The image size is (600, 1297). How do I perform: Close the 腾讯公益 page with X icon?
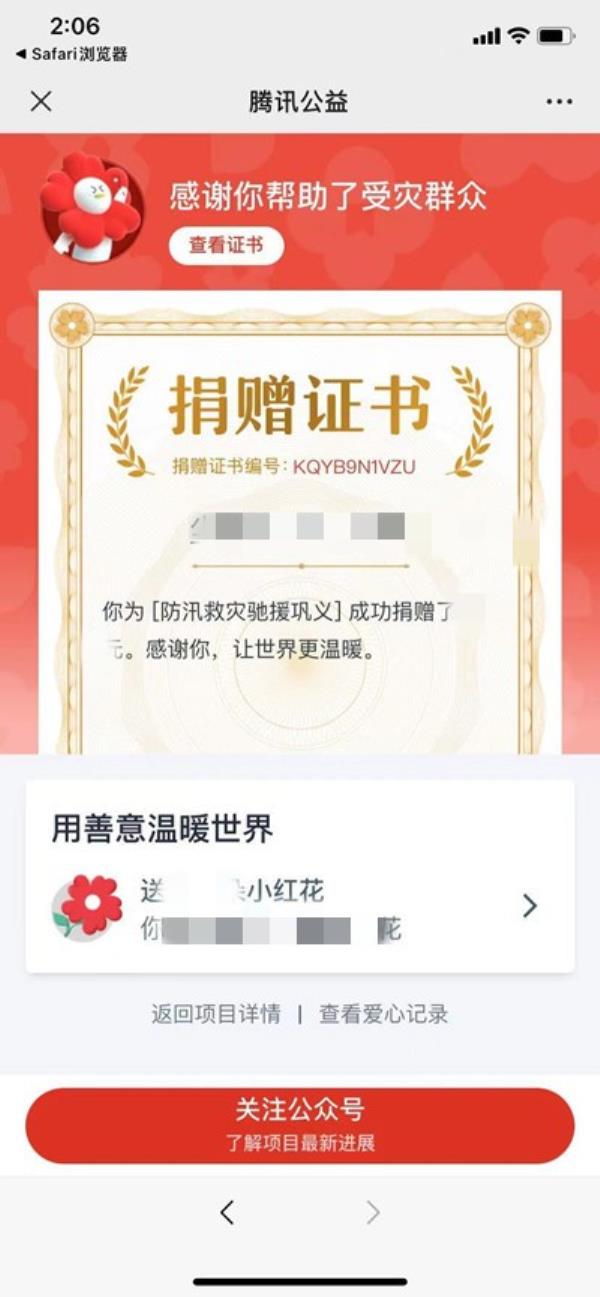[x=41, y=101]
